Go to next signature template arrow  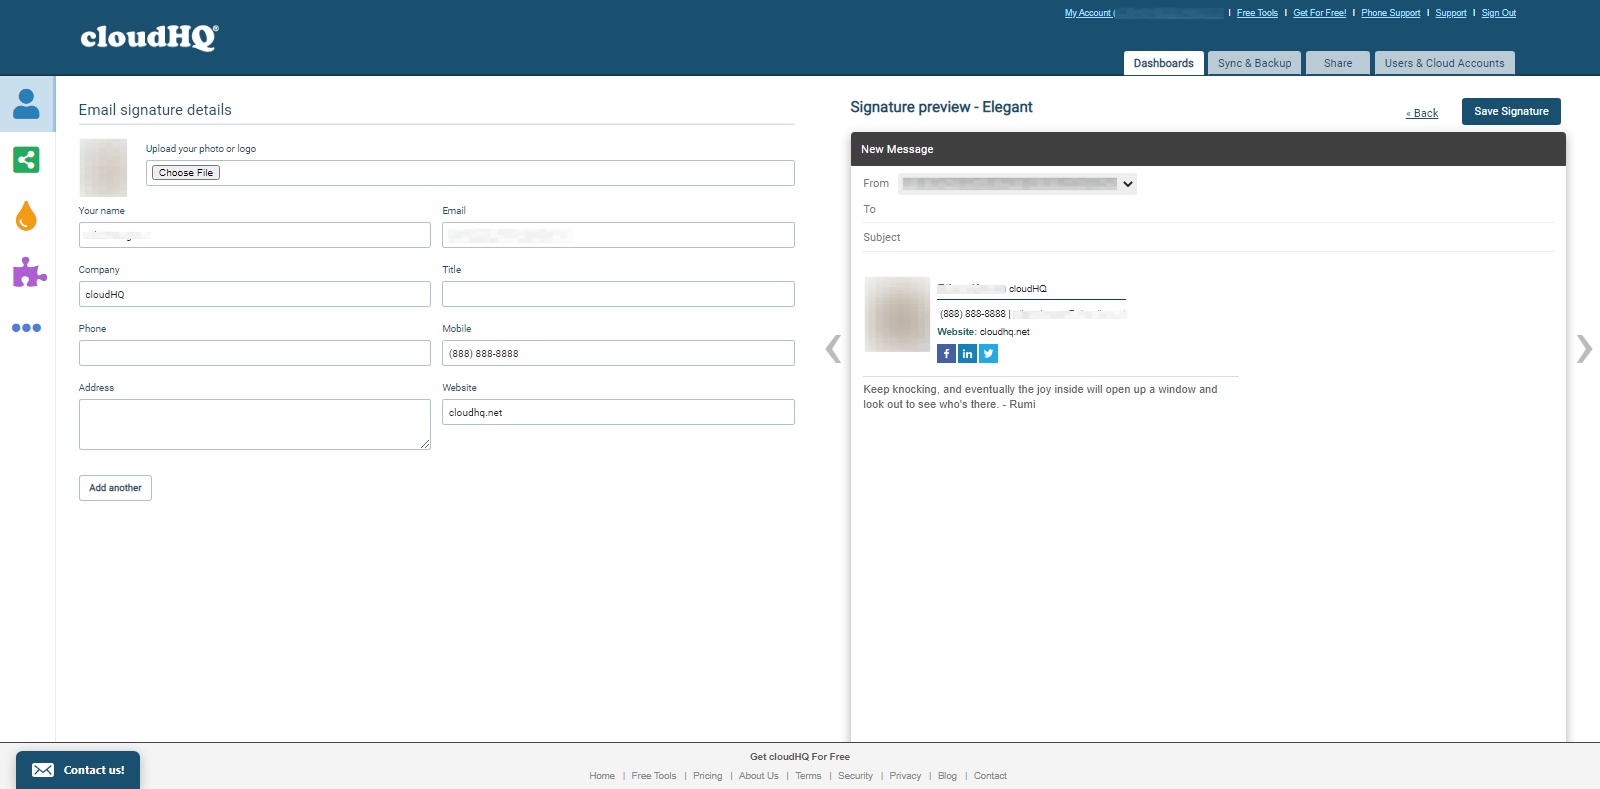1584,348
